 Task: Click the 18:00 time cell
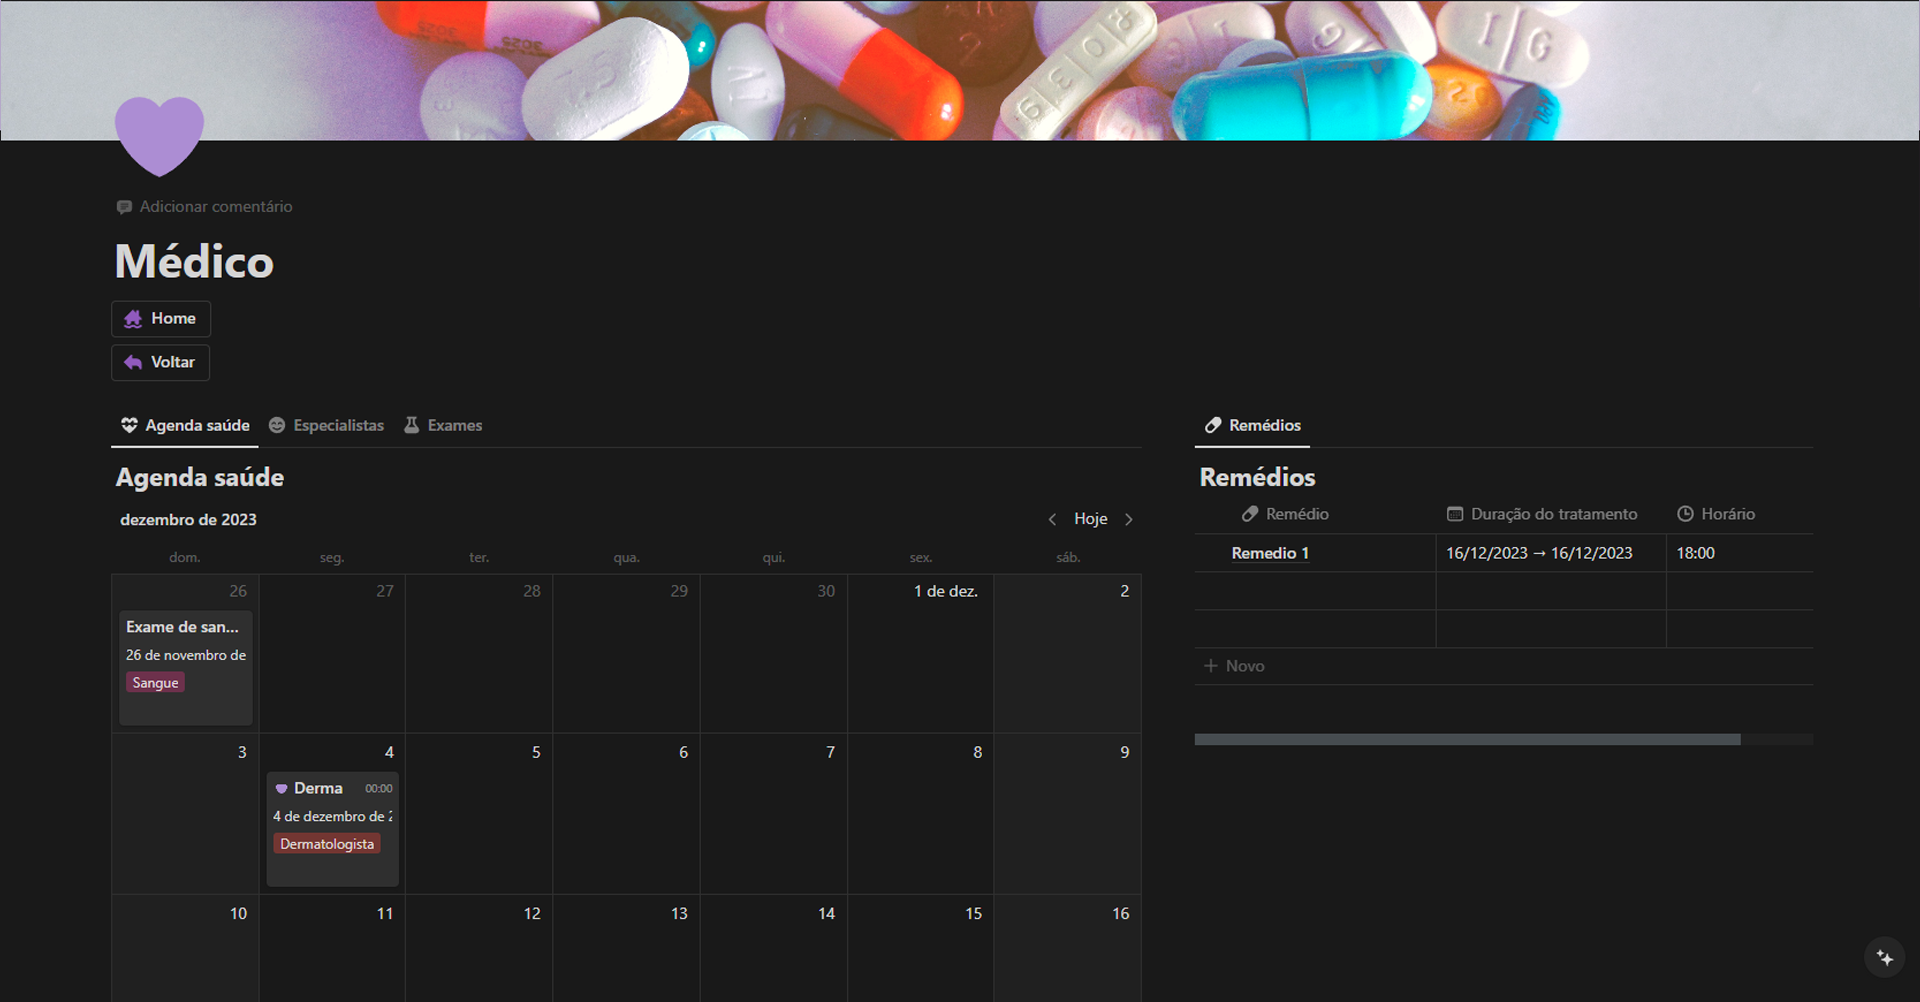[1740, 553]
